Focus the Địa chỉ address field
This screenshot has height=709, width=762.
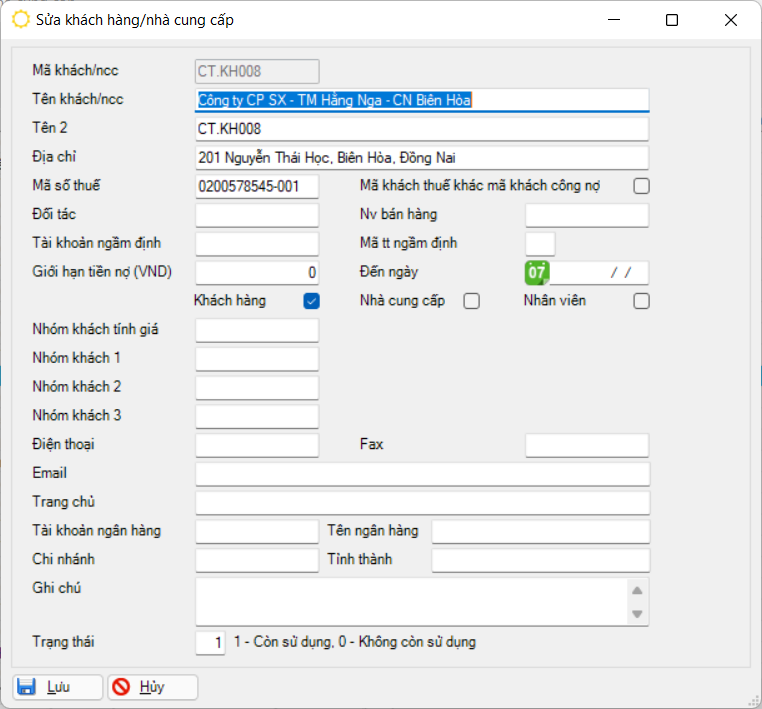pyautogui.click(x=422, y=158)
